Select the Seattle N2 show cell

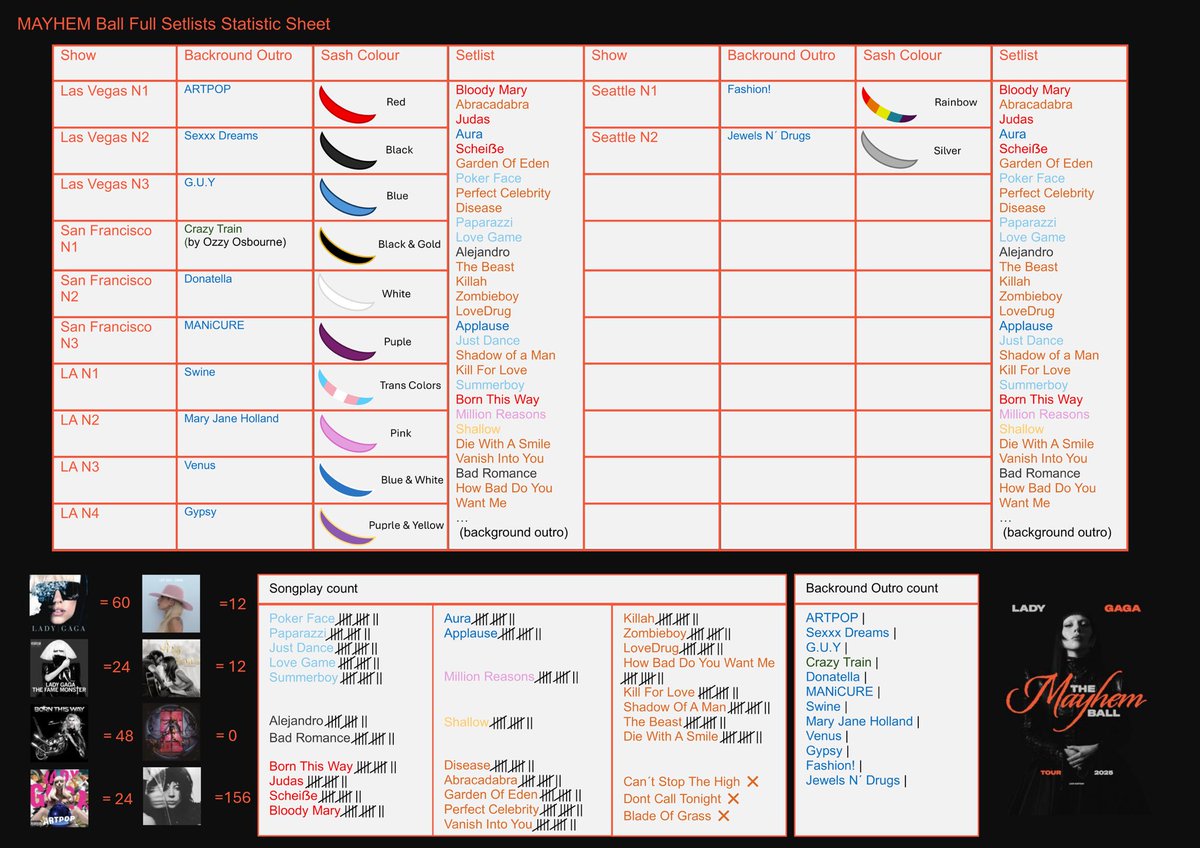click(x=651, y=150)
